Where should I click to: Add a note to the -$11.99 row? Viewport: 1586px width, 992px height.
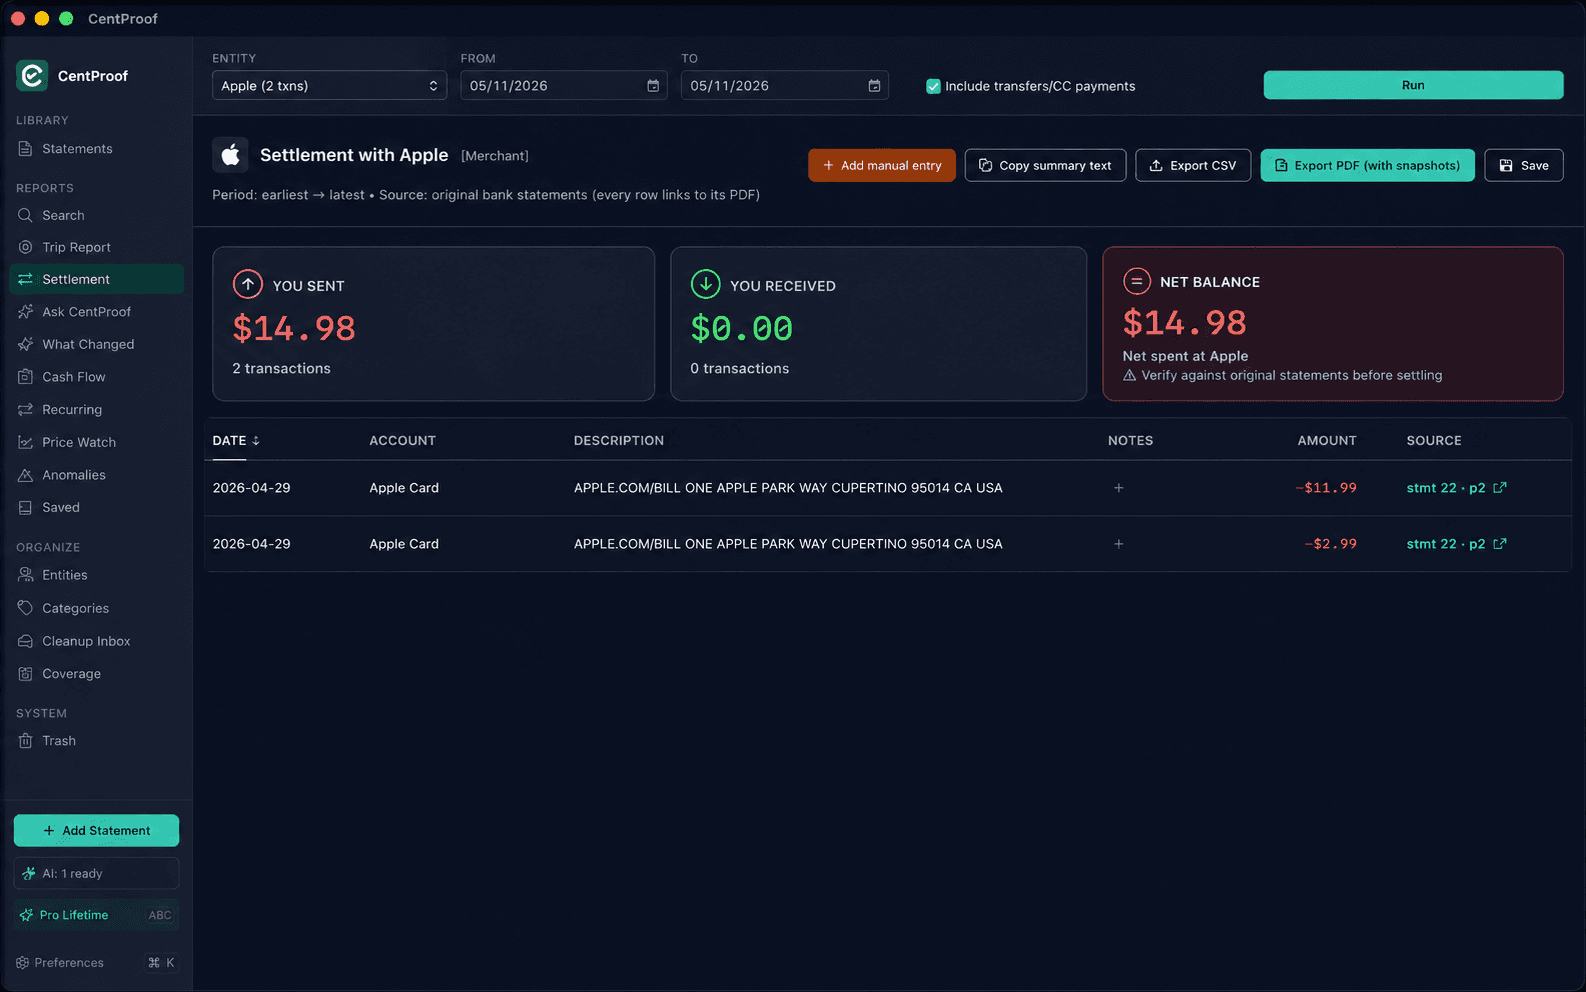pos(1119,488)
